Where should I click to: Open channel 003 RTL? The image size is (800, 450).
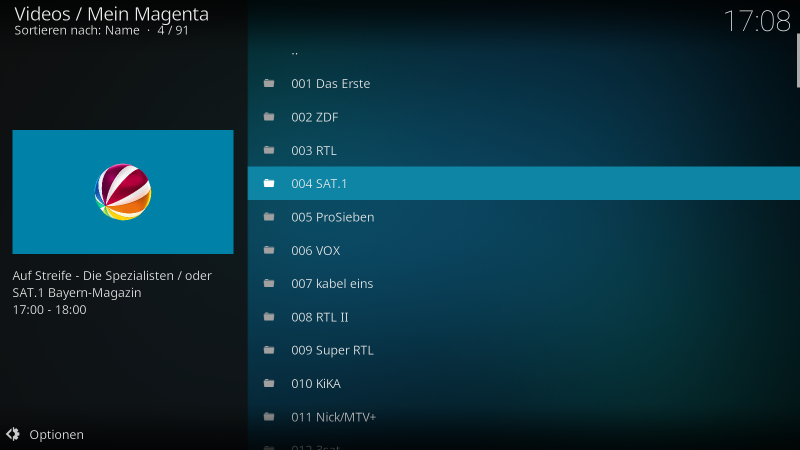522,150
